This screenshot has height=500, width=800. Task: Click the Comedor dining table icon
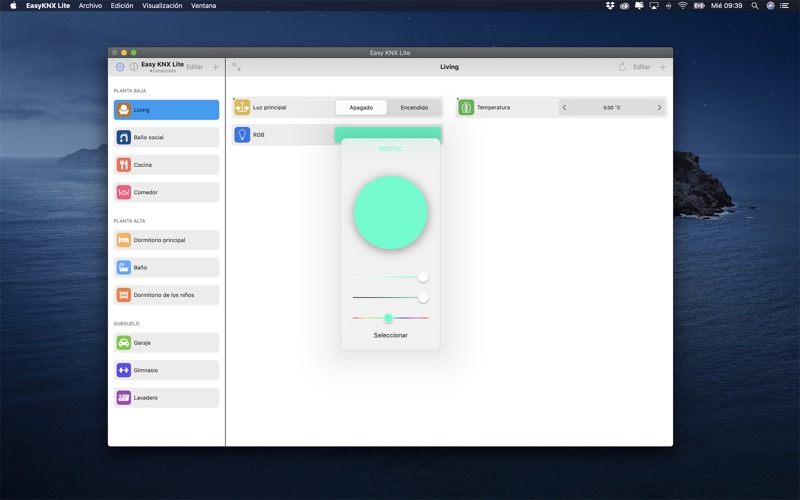[123, 192]
